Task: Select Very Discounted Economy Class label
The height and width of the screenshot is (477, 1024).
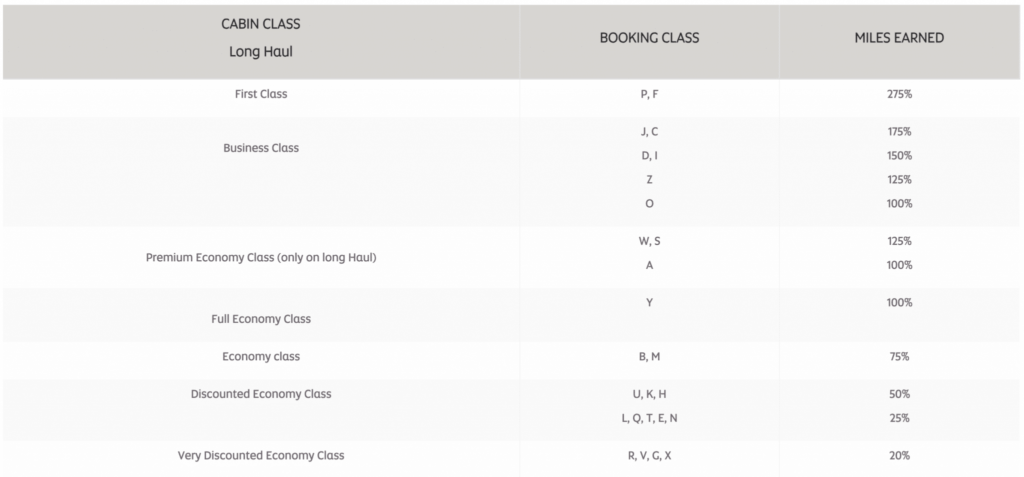Action: click(260, 455)
